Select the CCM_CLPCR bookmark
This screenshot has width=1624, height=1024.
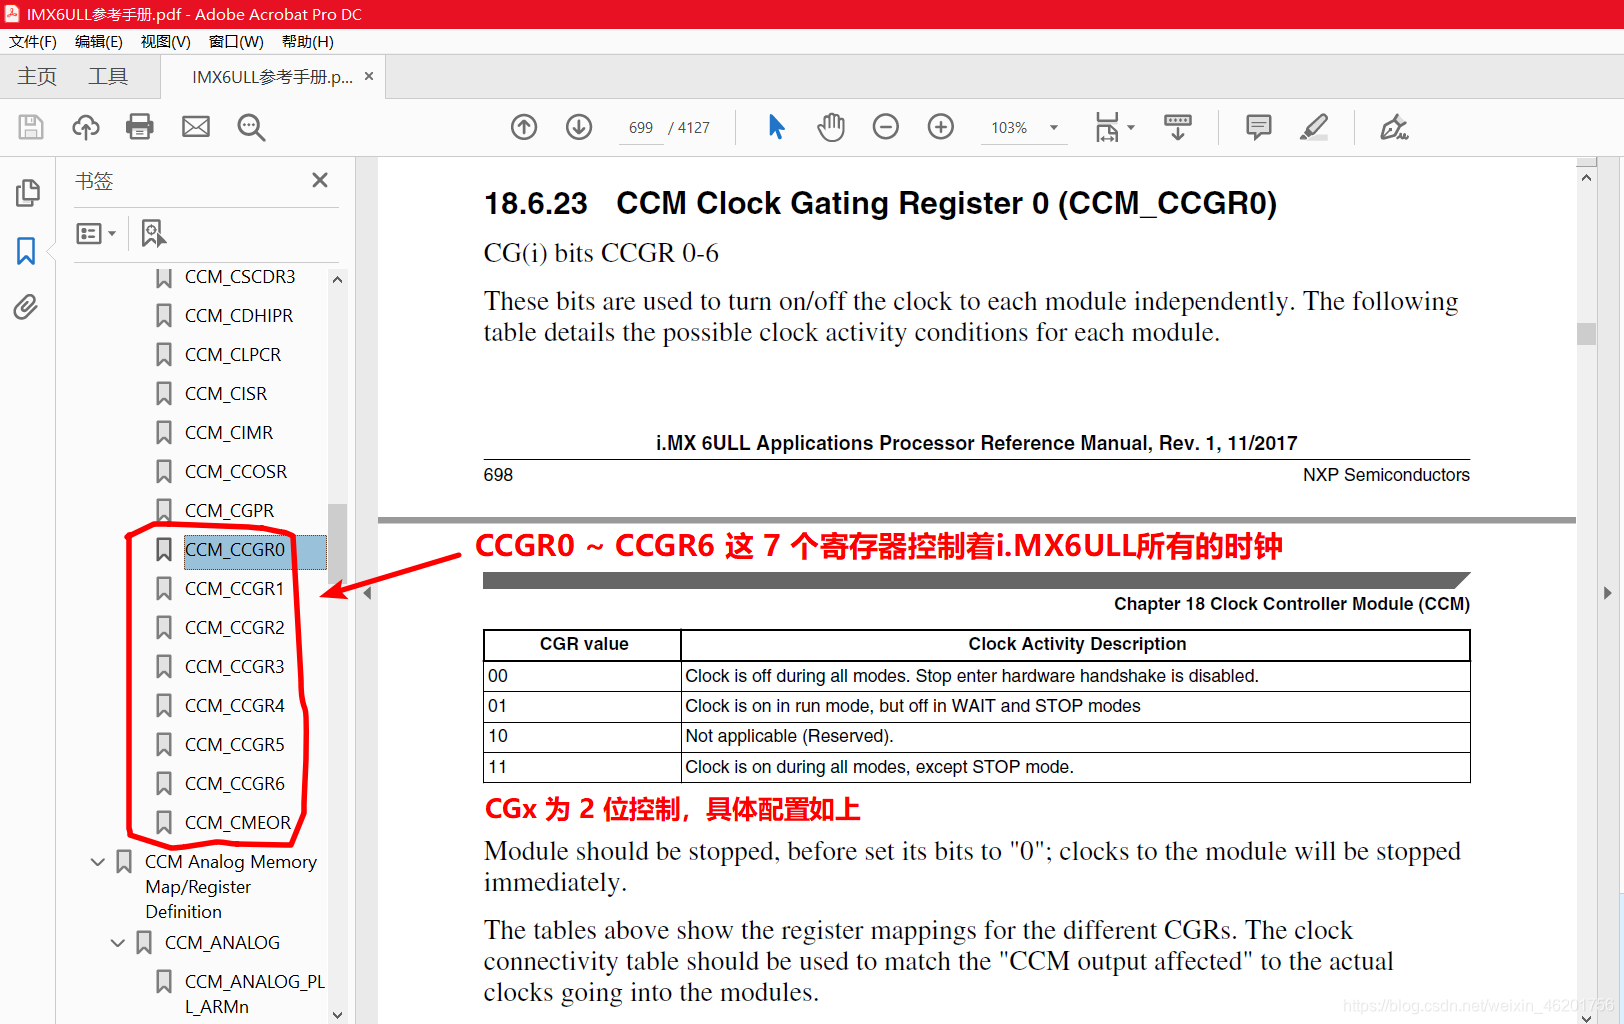pos(233,355)
